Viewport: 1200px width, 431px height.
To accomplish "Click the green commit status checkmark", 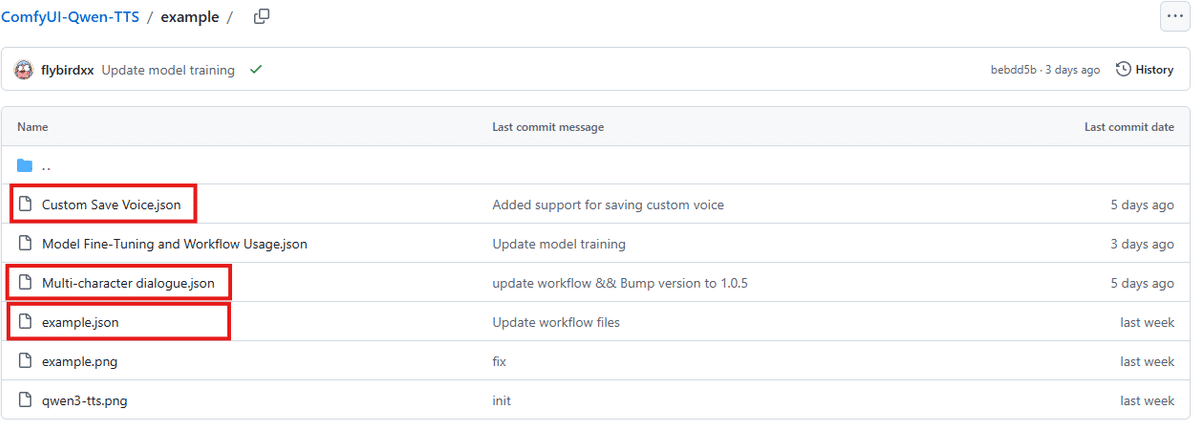I will click(256, 70).
